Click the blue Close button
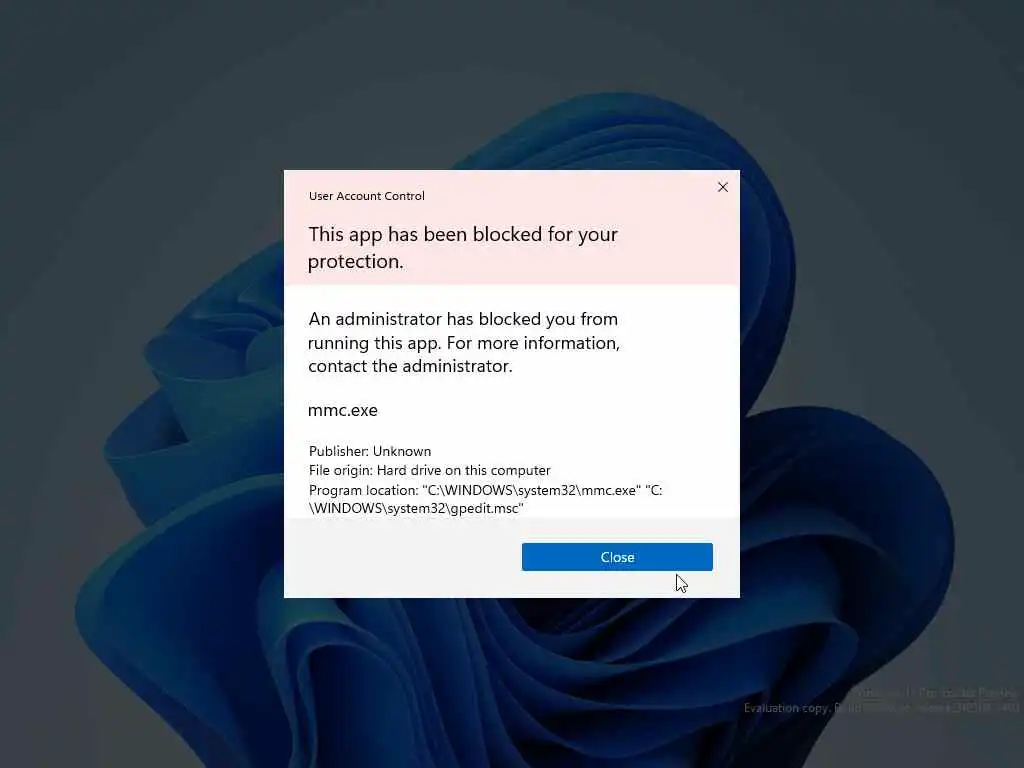The image size is (1024, 768). click(x=617, y=556)
